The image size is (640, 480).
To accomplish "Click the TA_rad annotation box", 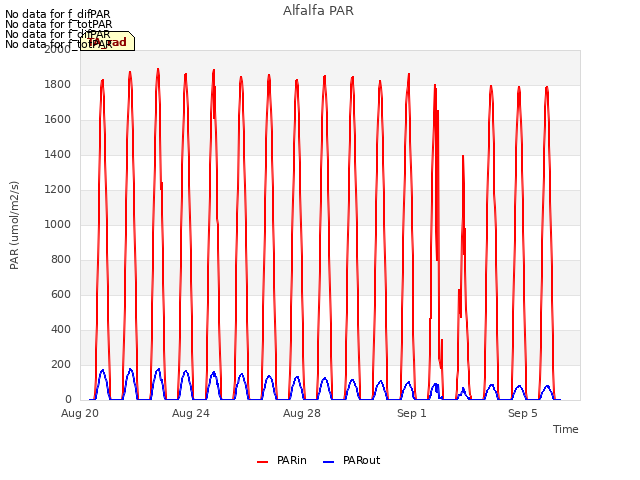I will [107, 41].
